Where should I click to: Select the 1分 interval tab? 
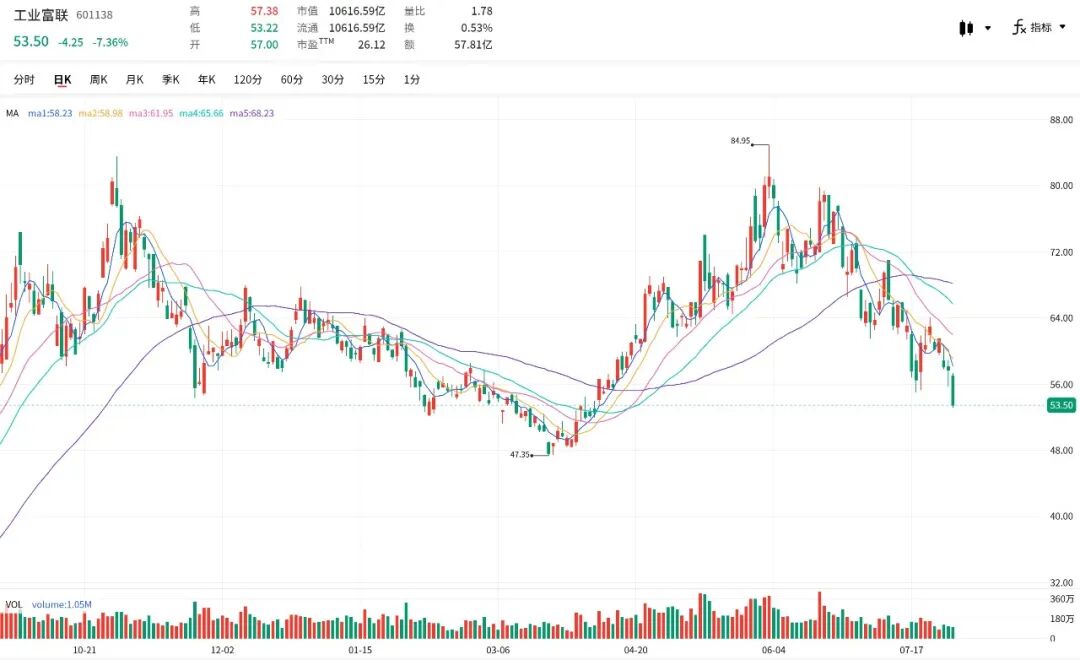coord(412,80)
